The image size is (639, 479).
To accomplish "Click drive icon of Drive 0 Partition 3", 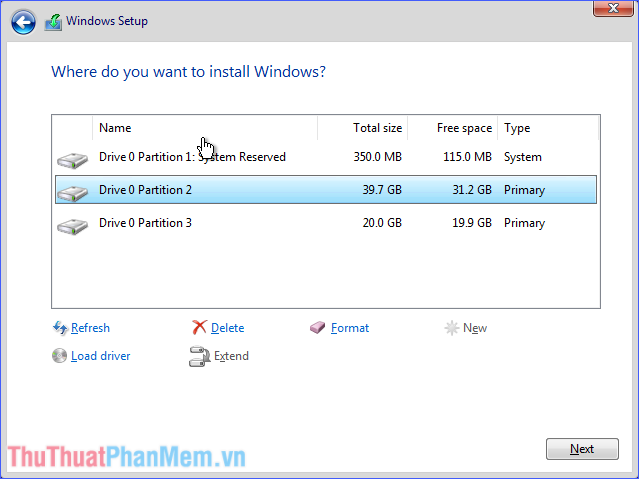I will (73, 226).
